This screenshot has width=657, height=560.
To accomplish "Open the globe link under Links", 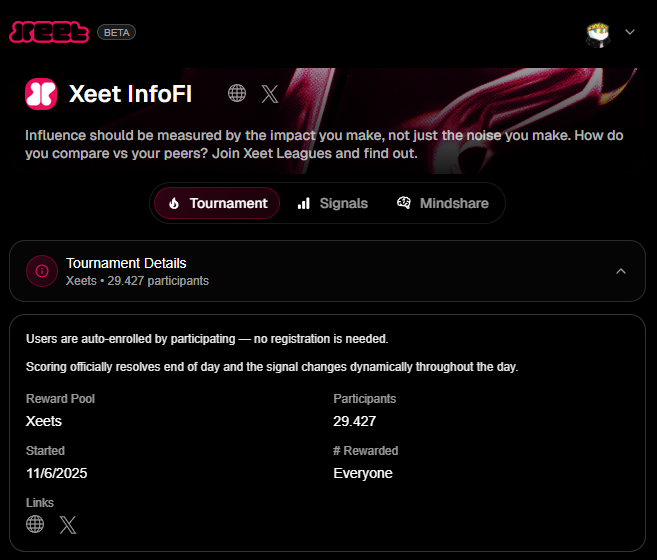I will [35, 524].
